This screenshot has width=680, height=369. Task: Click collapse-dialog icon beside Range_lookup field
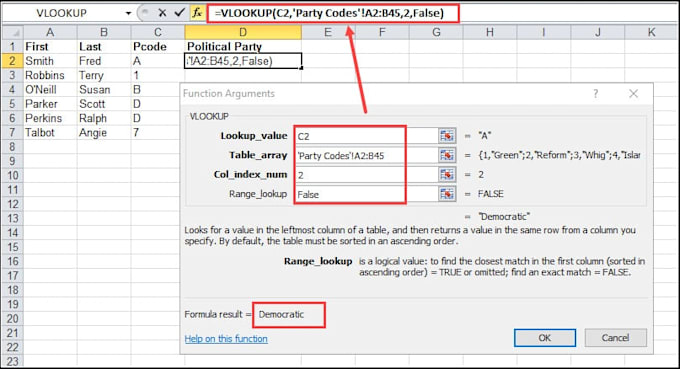(447, 194)
